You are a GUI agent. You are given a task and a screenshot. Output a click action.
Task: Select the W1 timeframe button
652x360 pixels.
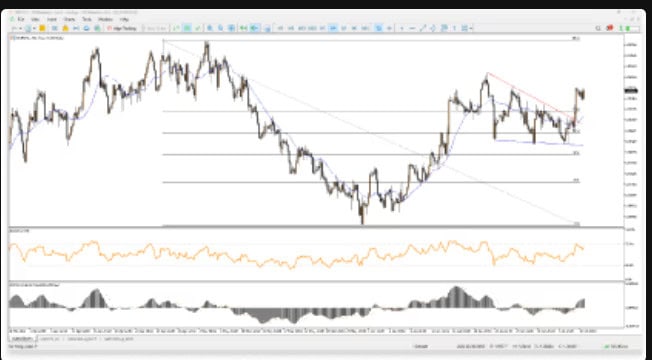click(354, 28)
